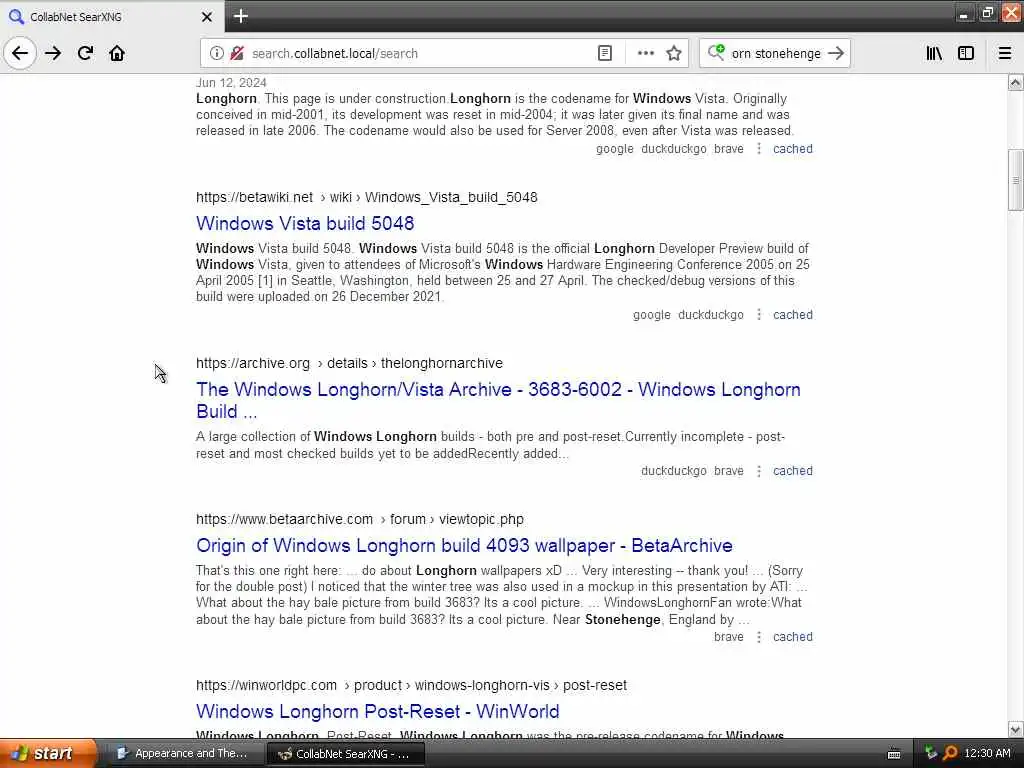Click the on-screen keyboard tray icon
The image size is (1024, 768).
click(x=894, y=754)
